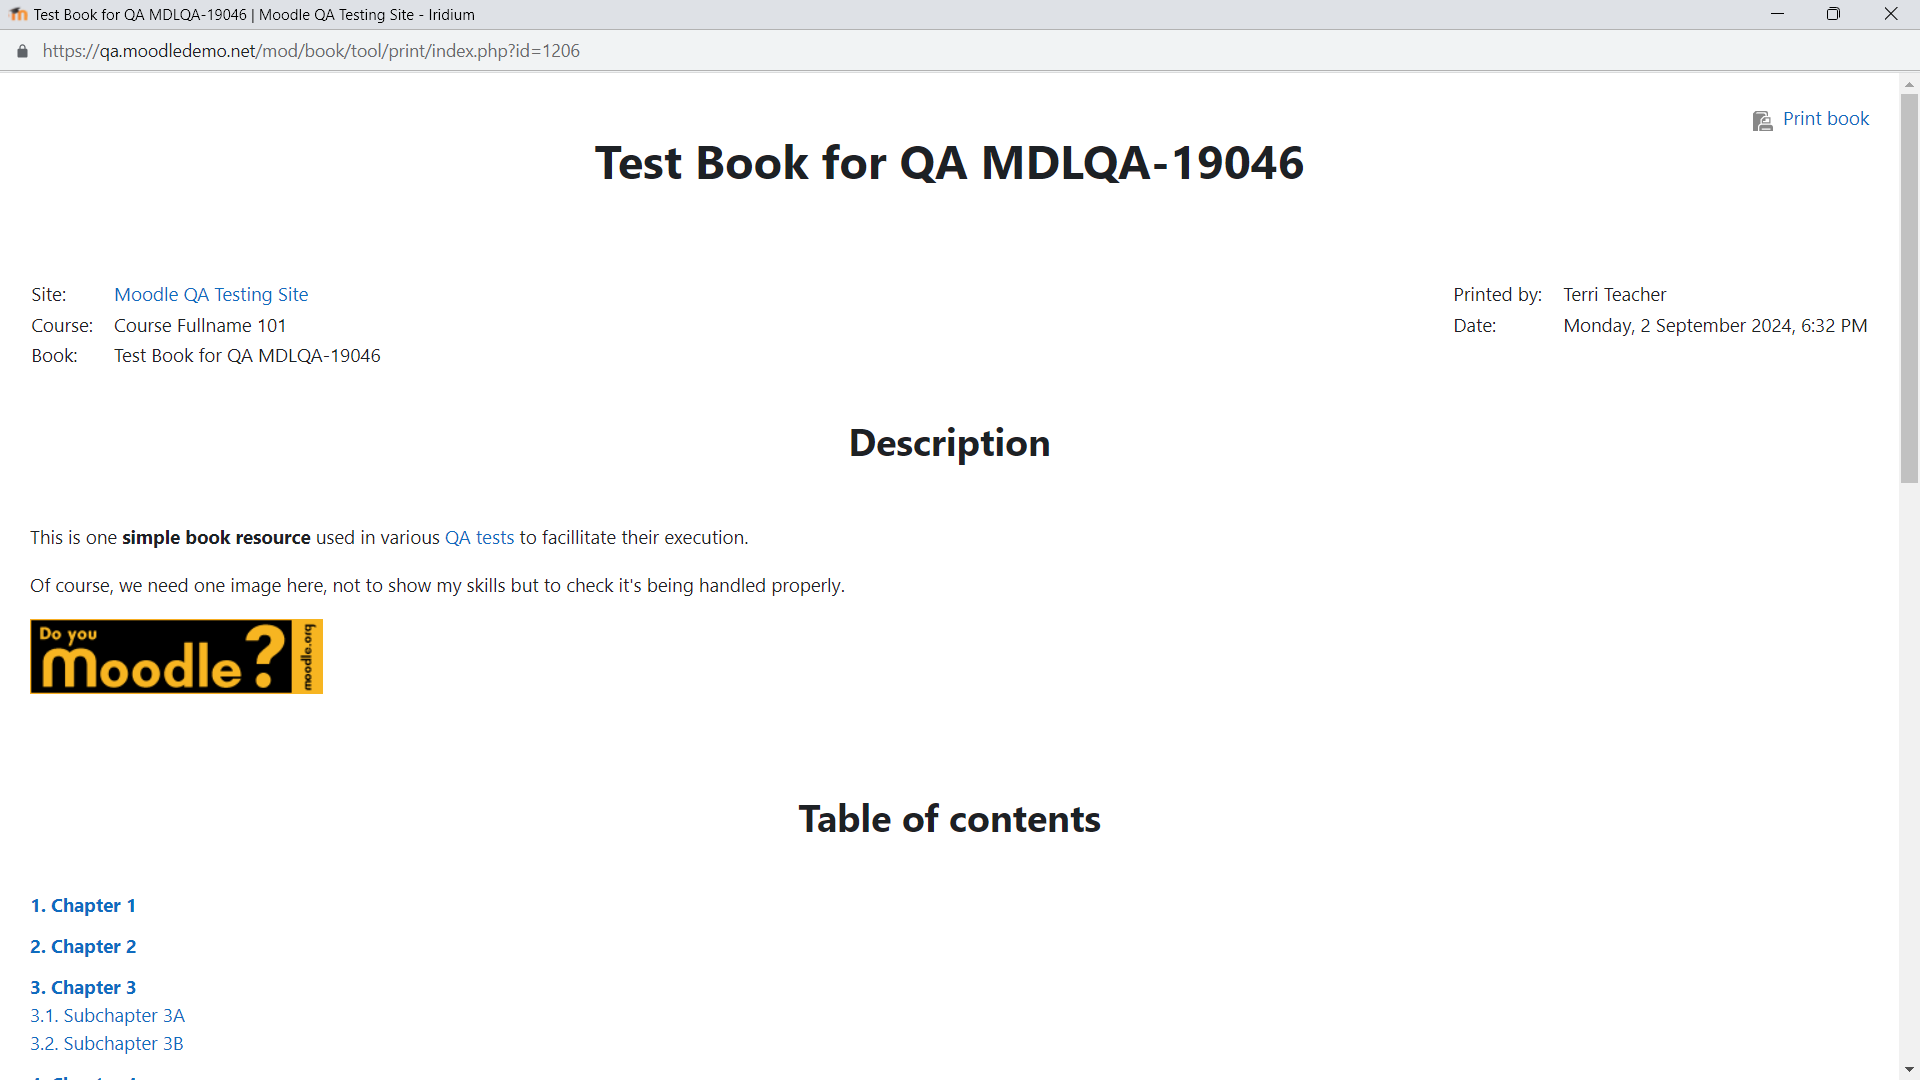Click the scrollbar down arrow
This screenshot has height=1080, width=1920.
(1909, 1070)
